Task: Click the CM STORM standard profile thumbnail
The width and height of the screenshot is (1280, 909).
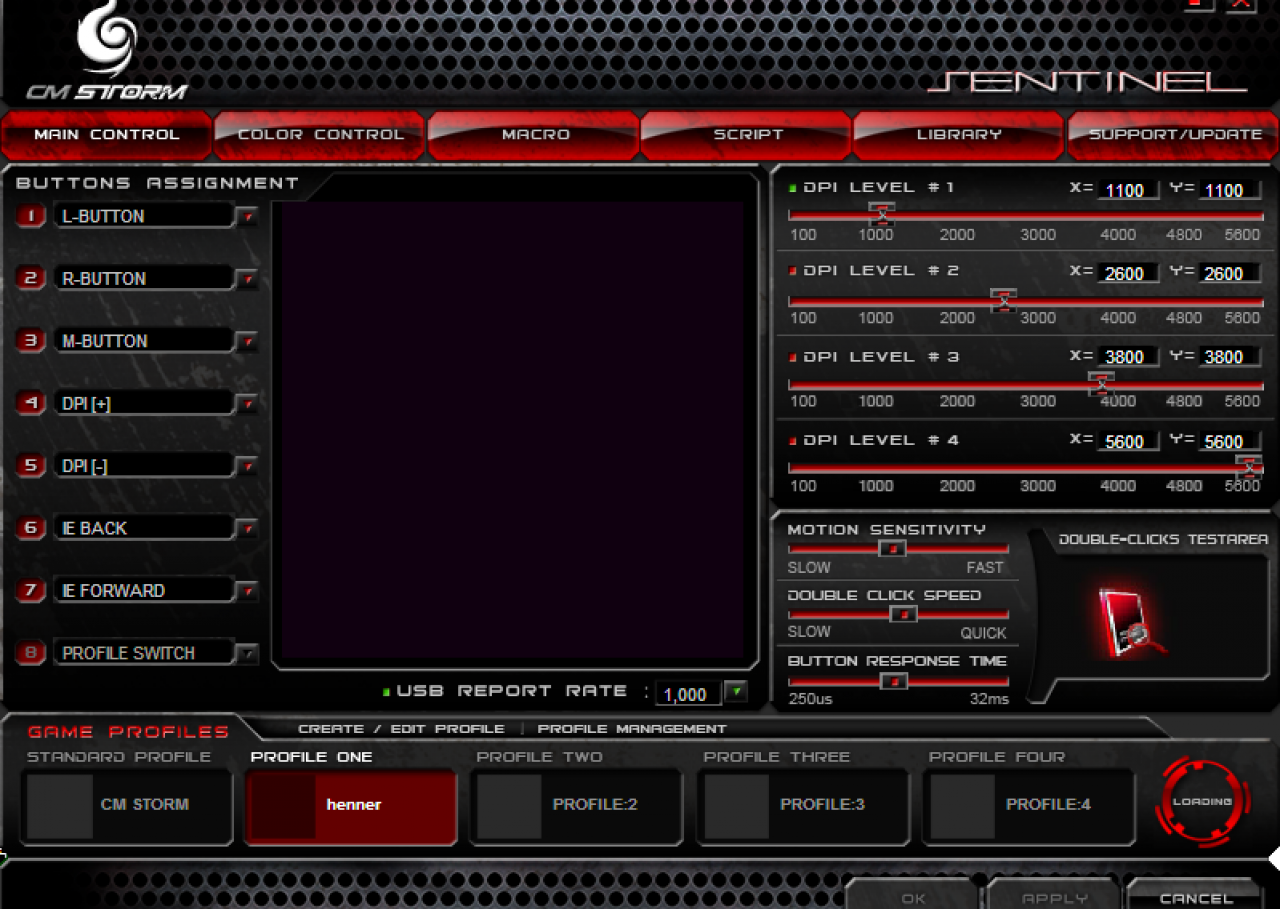Action: [x=59, y=806]
